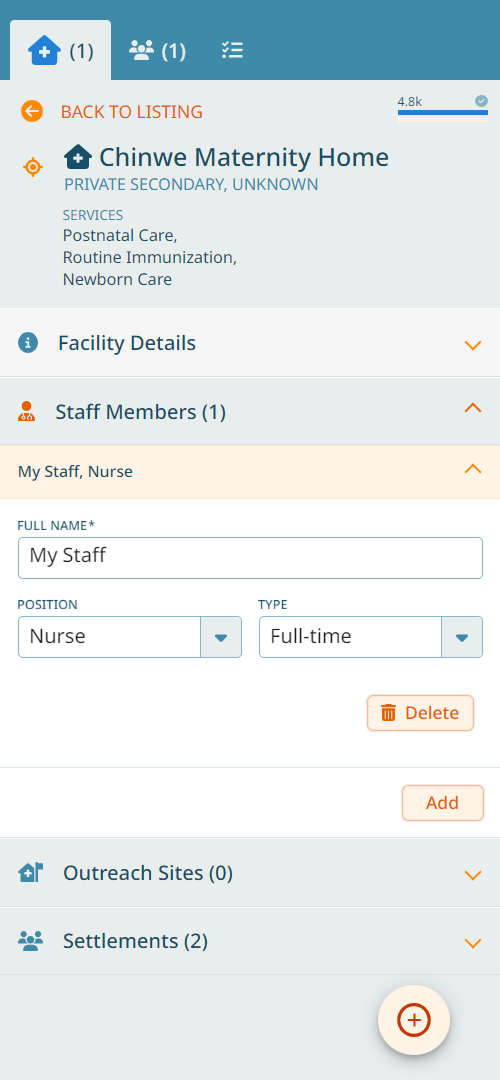Viewport: 500px width, 1080px height.
Task: Switch to the people (1) tab
Action: 158,51
